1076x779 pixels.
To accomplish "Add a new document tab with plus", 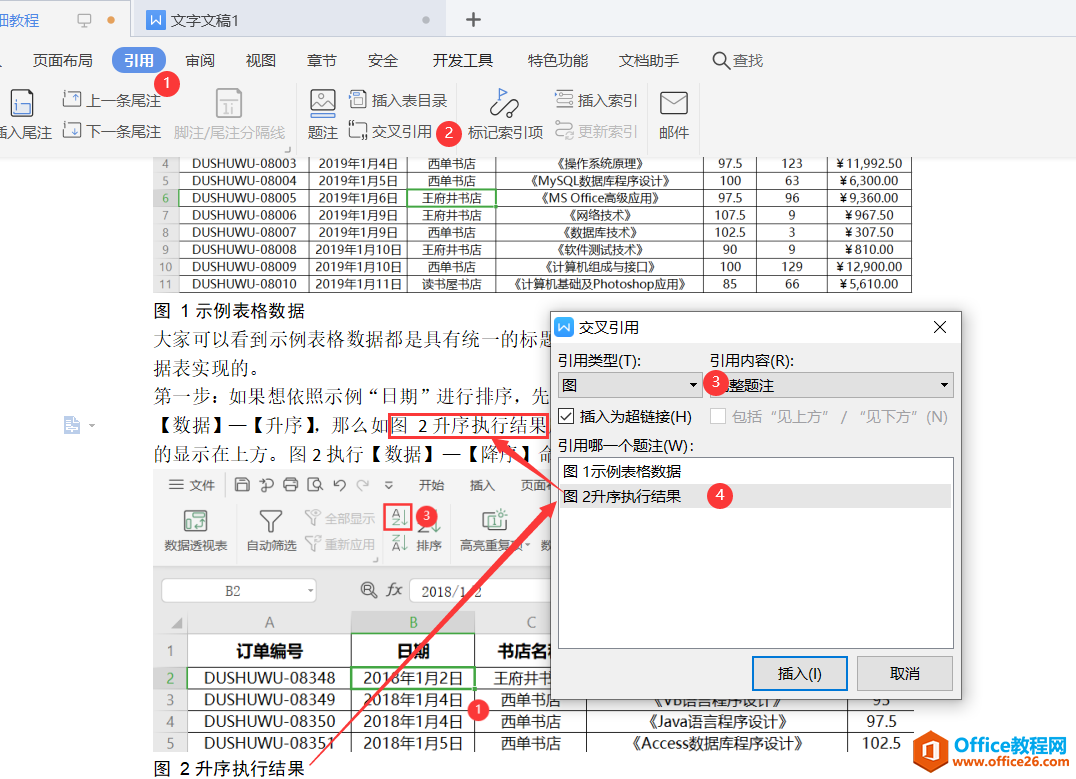I will point(473,20).
